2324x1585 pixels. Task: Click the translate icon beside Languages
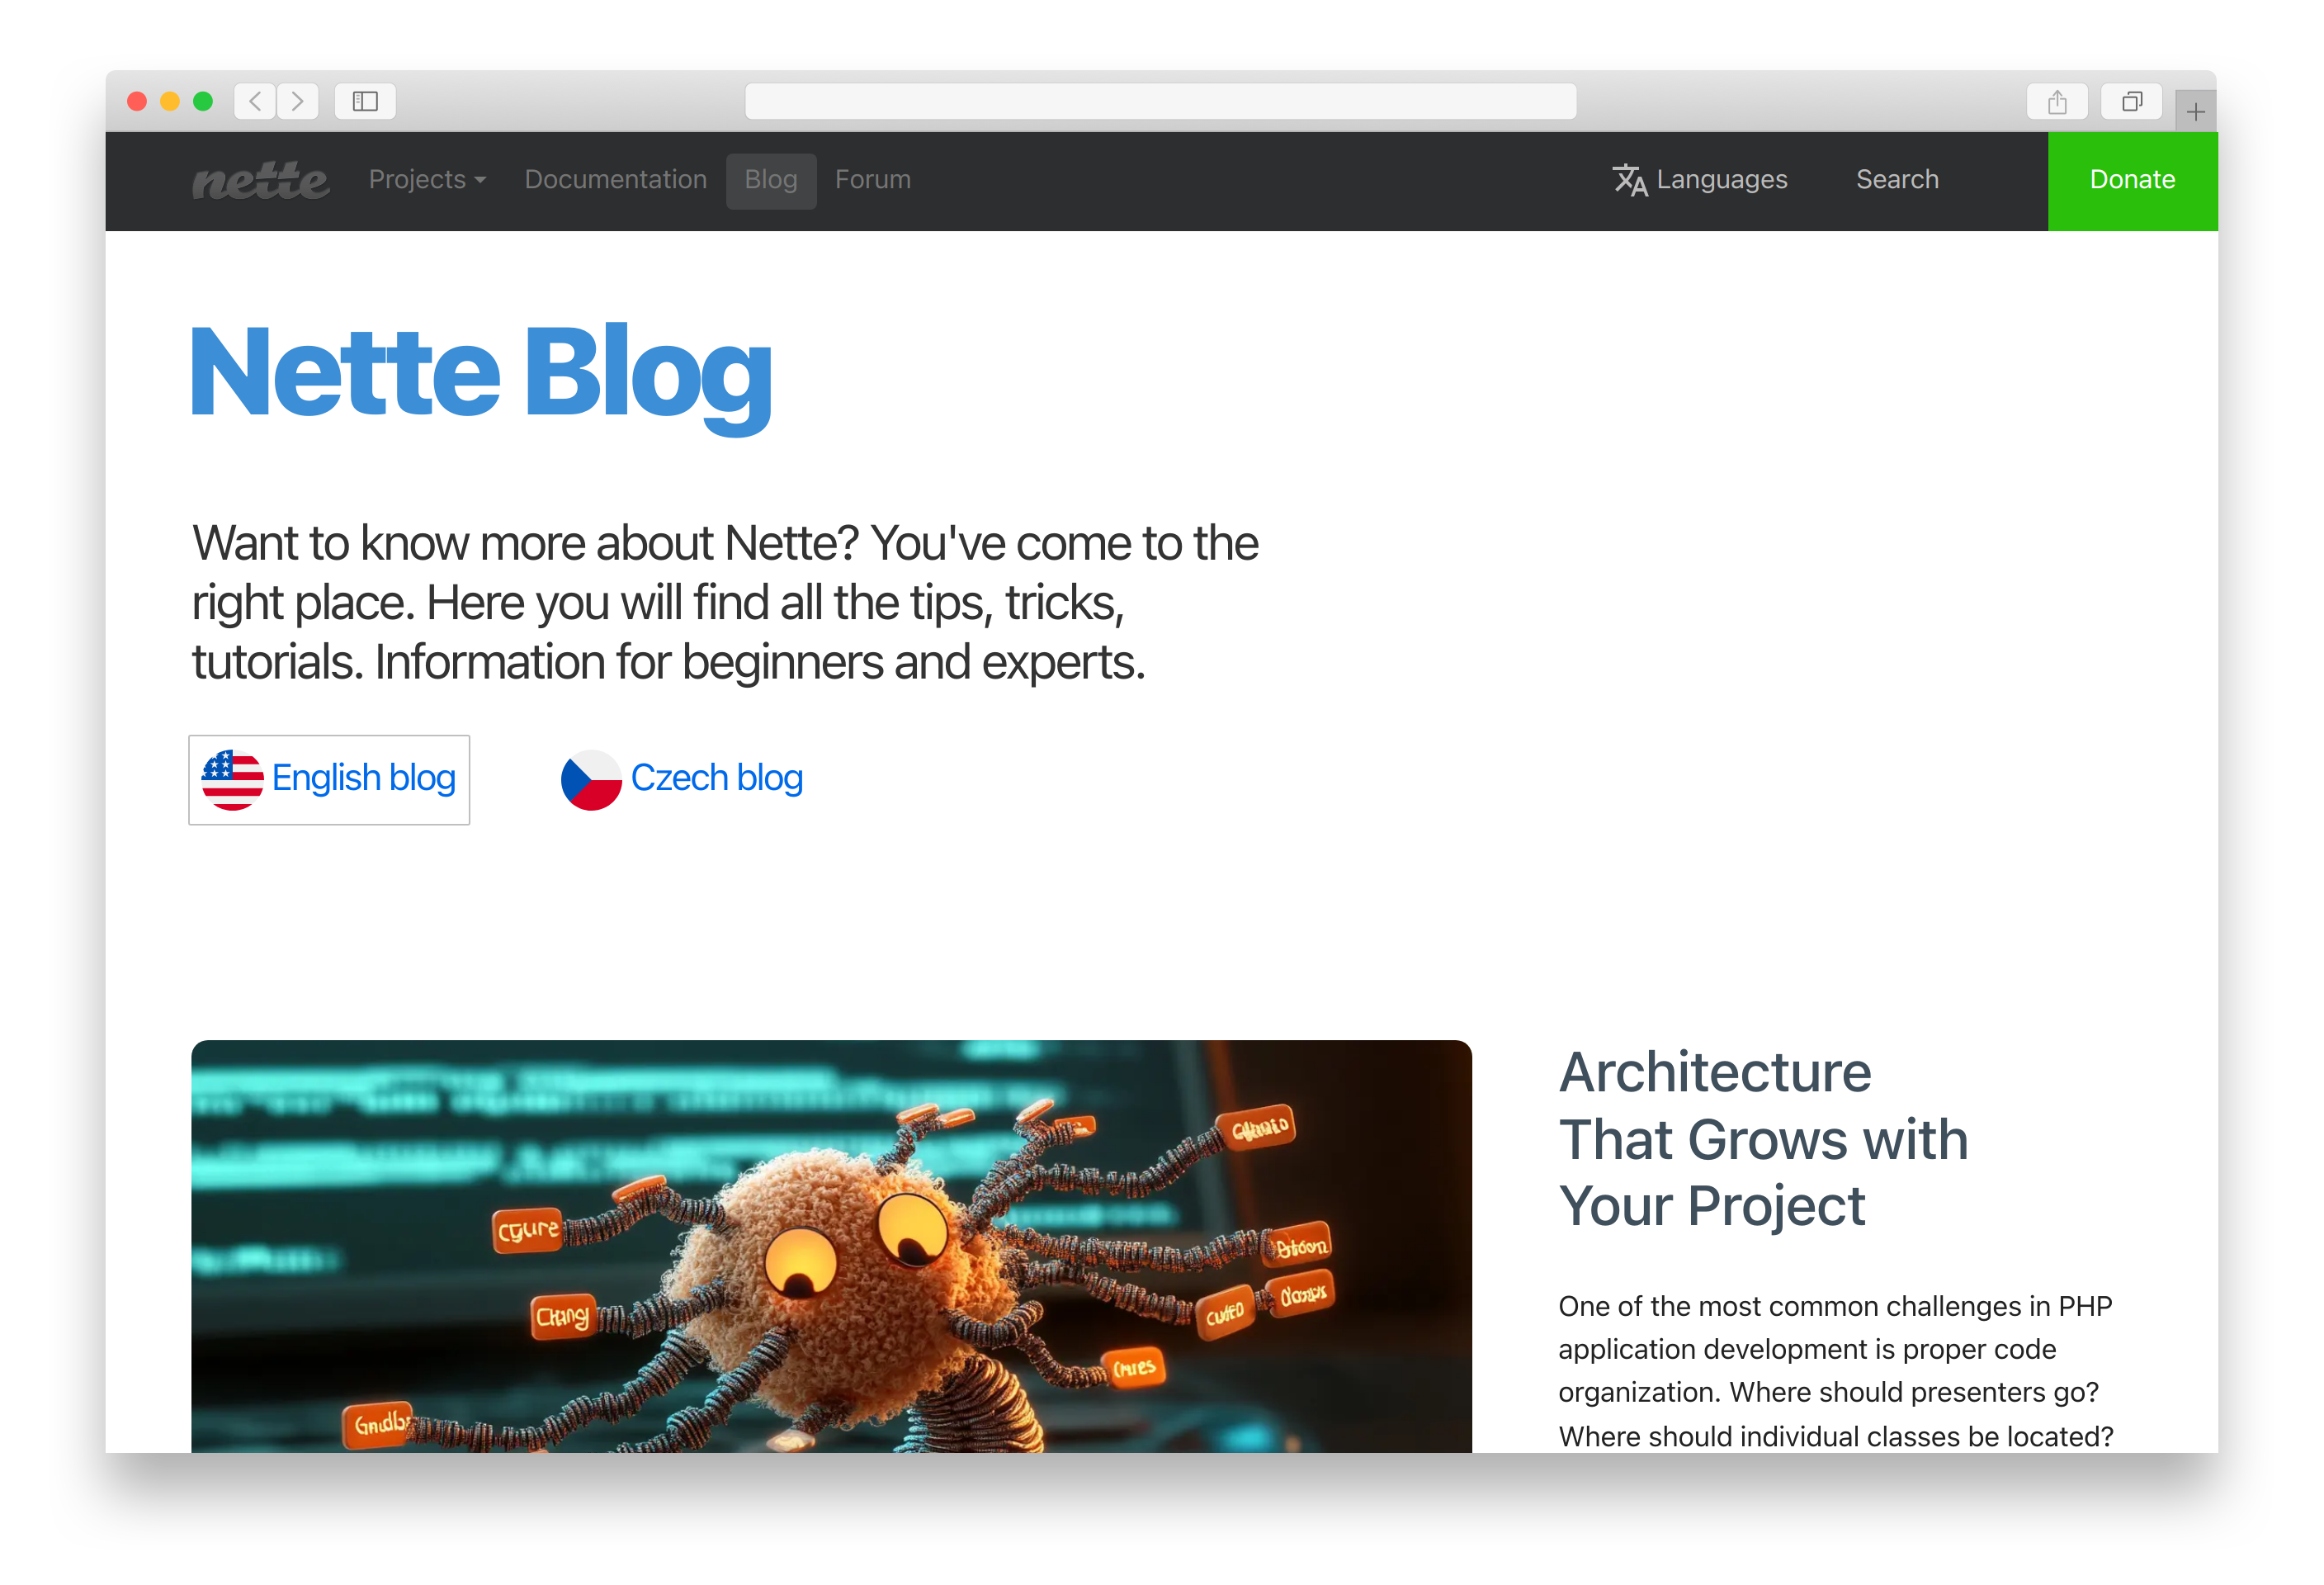(1629, 180)
